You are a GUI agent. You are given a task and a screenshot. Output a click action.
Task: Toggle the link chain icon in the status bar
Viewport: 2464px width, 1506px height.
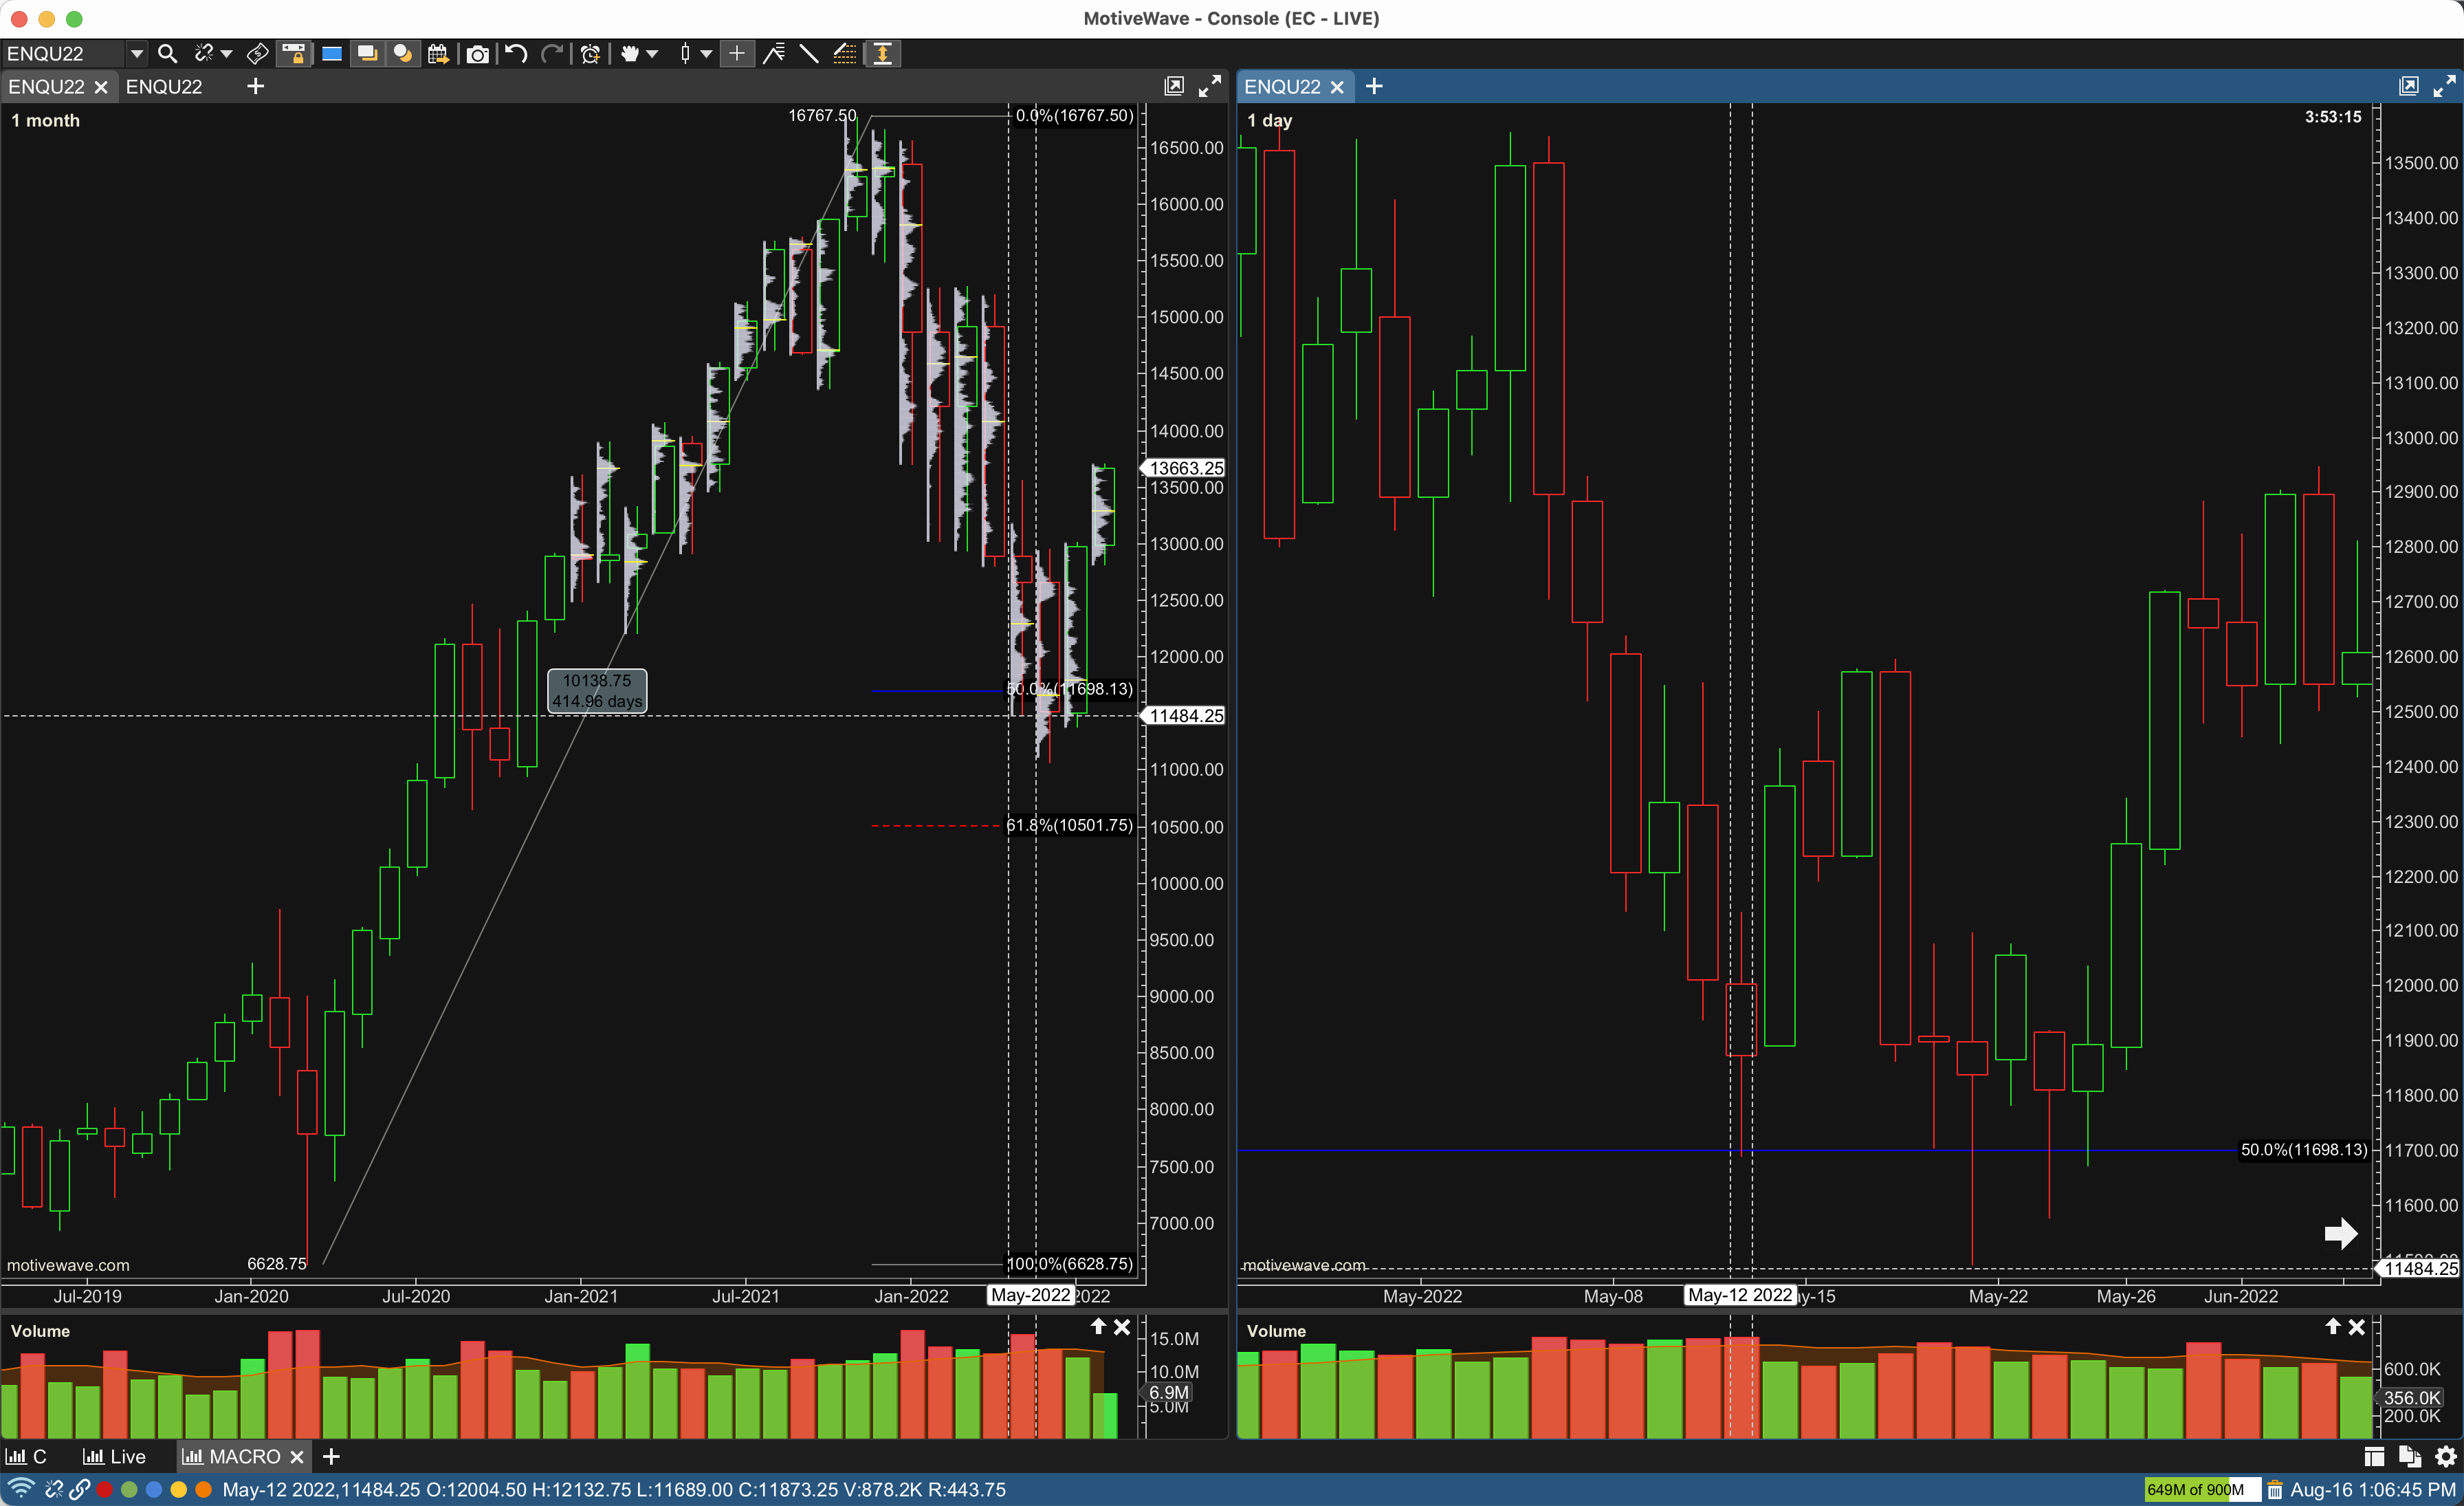pyautogui.click(x=79, y=1490)
